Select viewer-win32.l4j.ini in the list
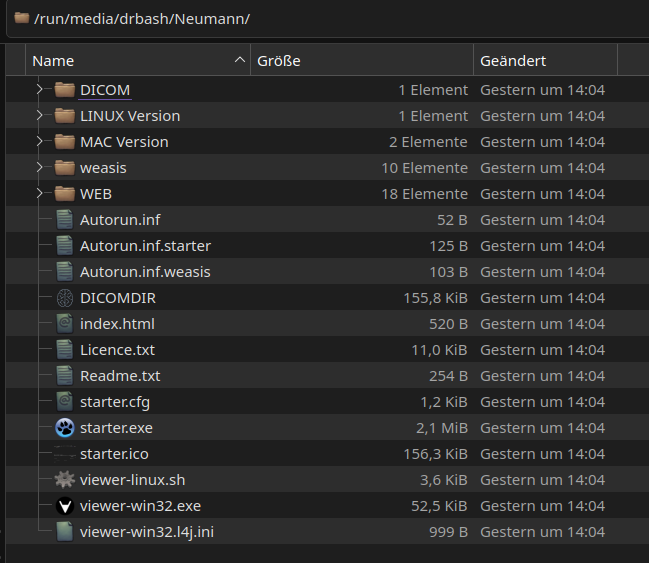 (146, 532)
